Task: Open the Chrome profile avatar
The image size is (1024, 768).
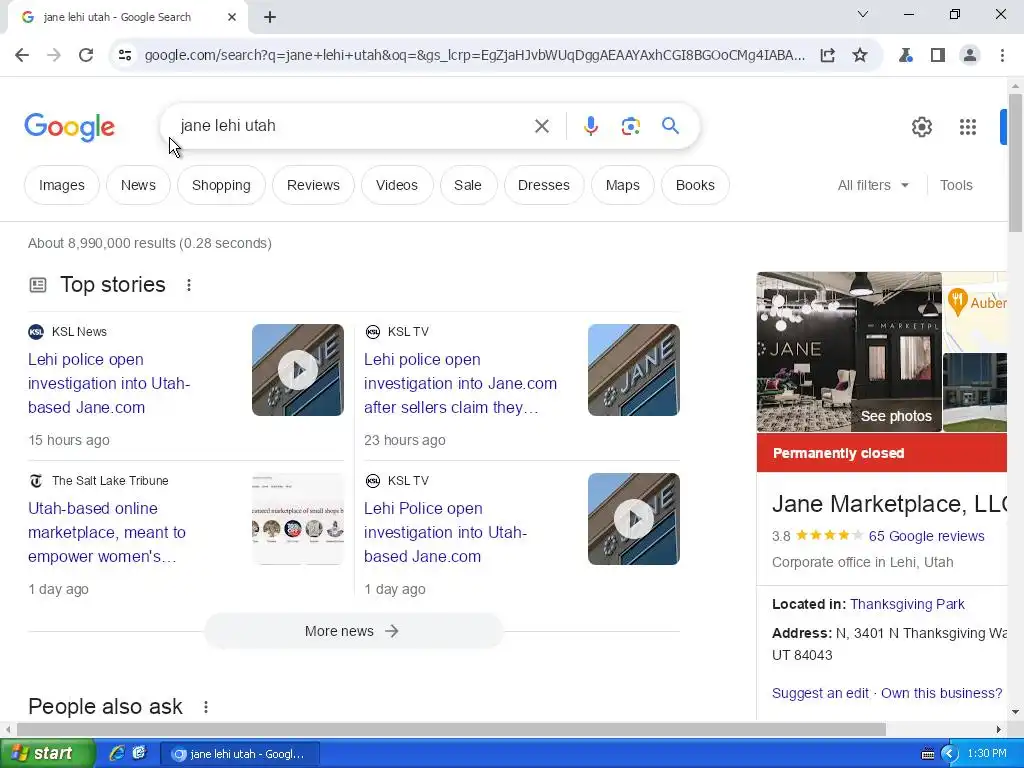Action: coord(970,55)
